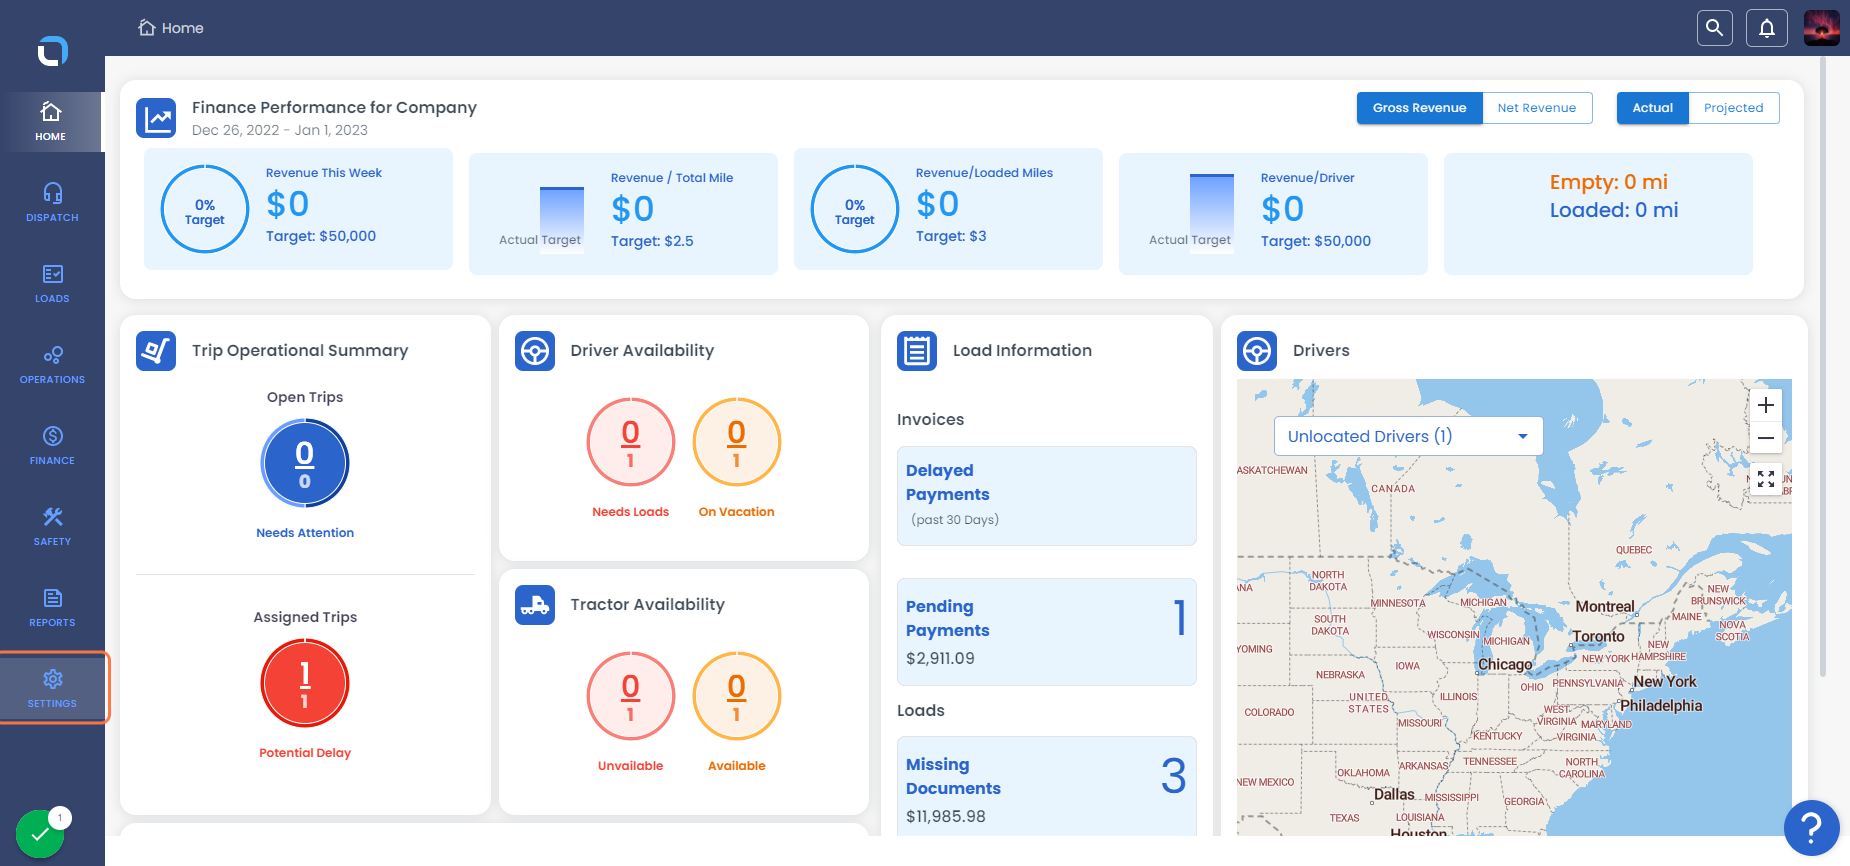This screenshot has height=866, width=1850.
Task: Open the notifications bell
Action: [1766, 28]
